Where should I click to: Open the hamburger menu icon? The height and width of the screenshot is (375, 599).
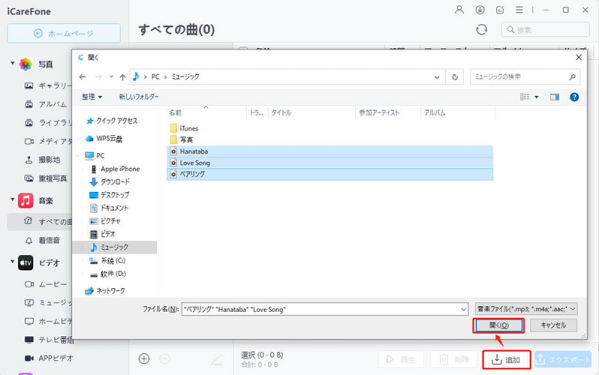[519, 10]
